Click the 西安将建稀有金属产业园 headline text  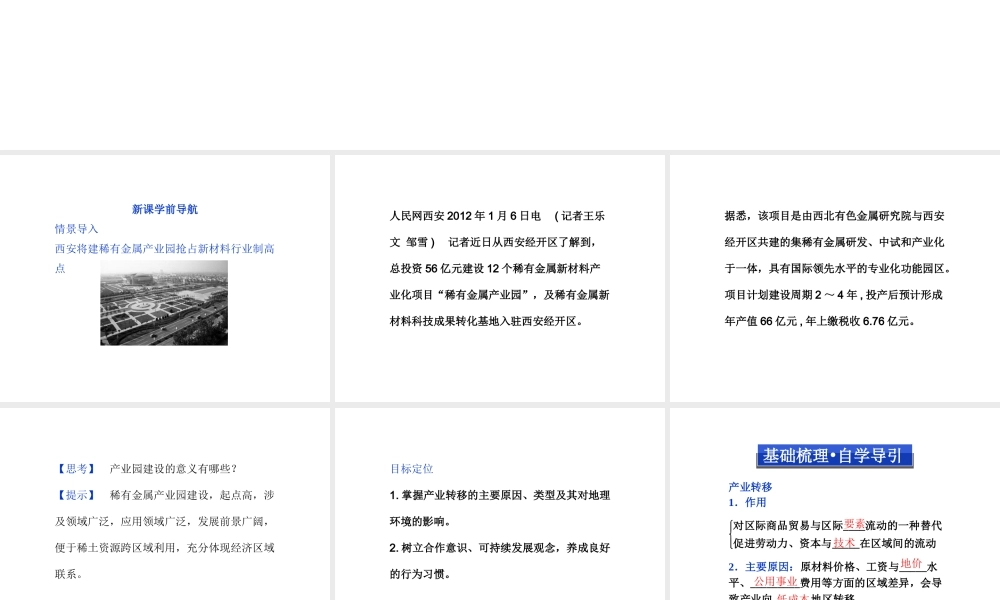165,248
